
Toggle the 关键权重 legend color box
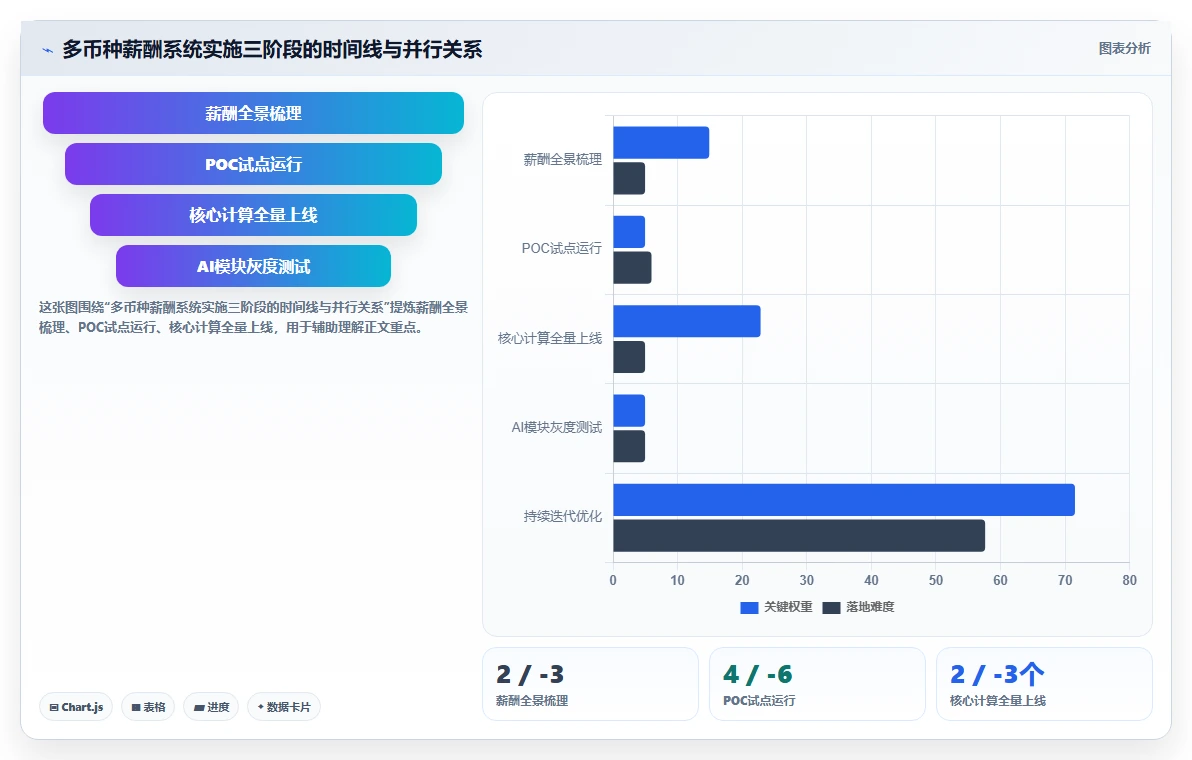coord(749,607)
